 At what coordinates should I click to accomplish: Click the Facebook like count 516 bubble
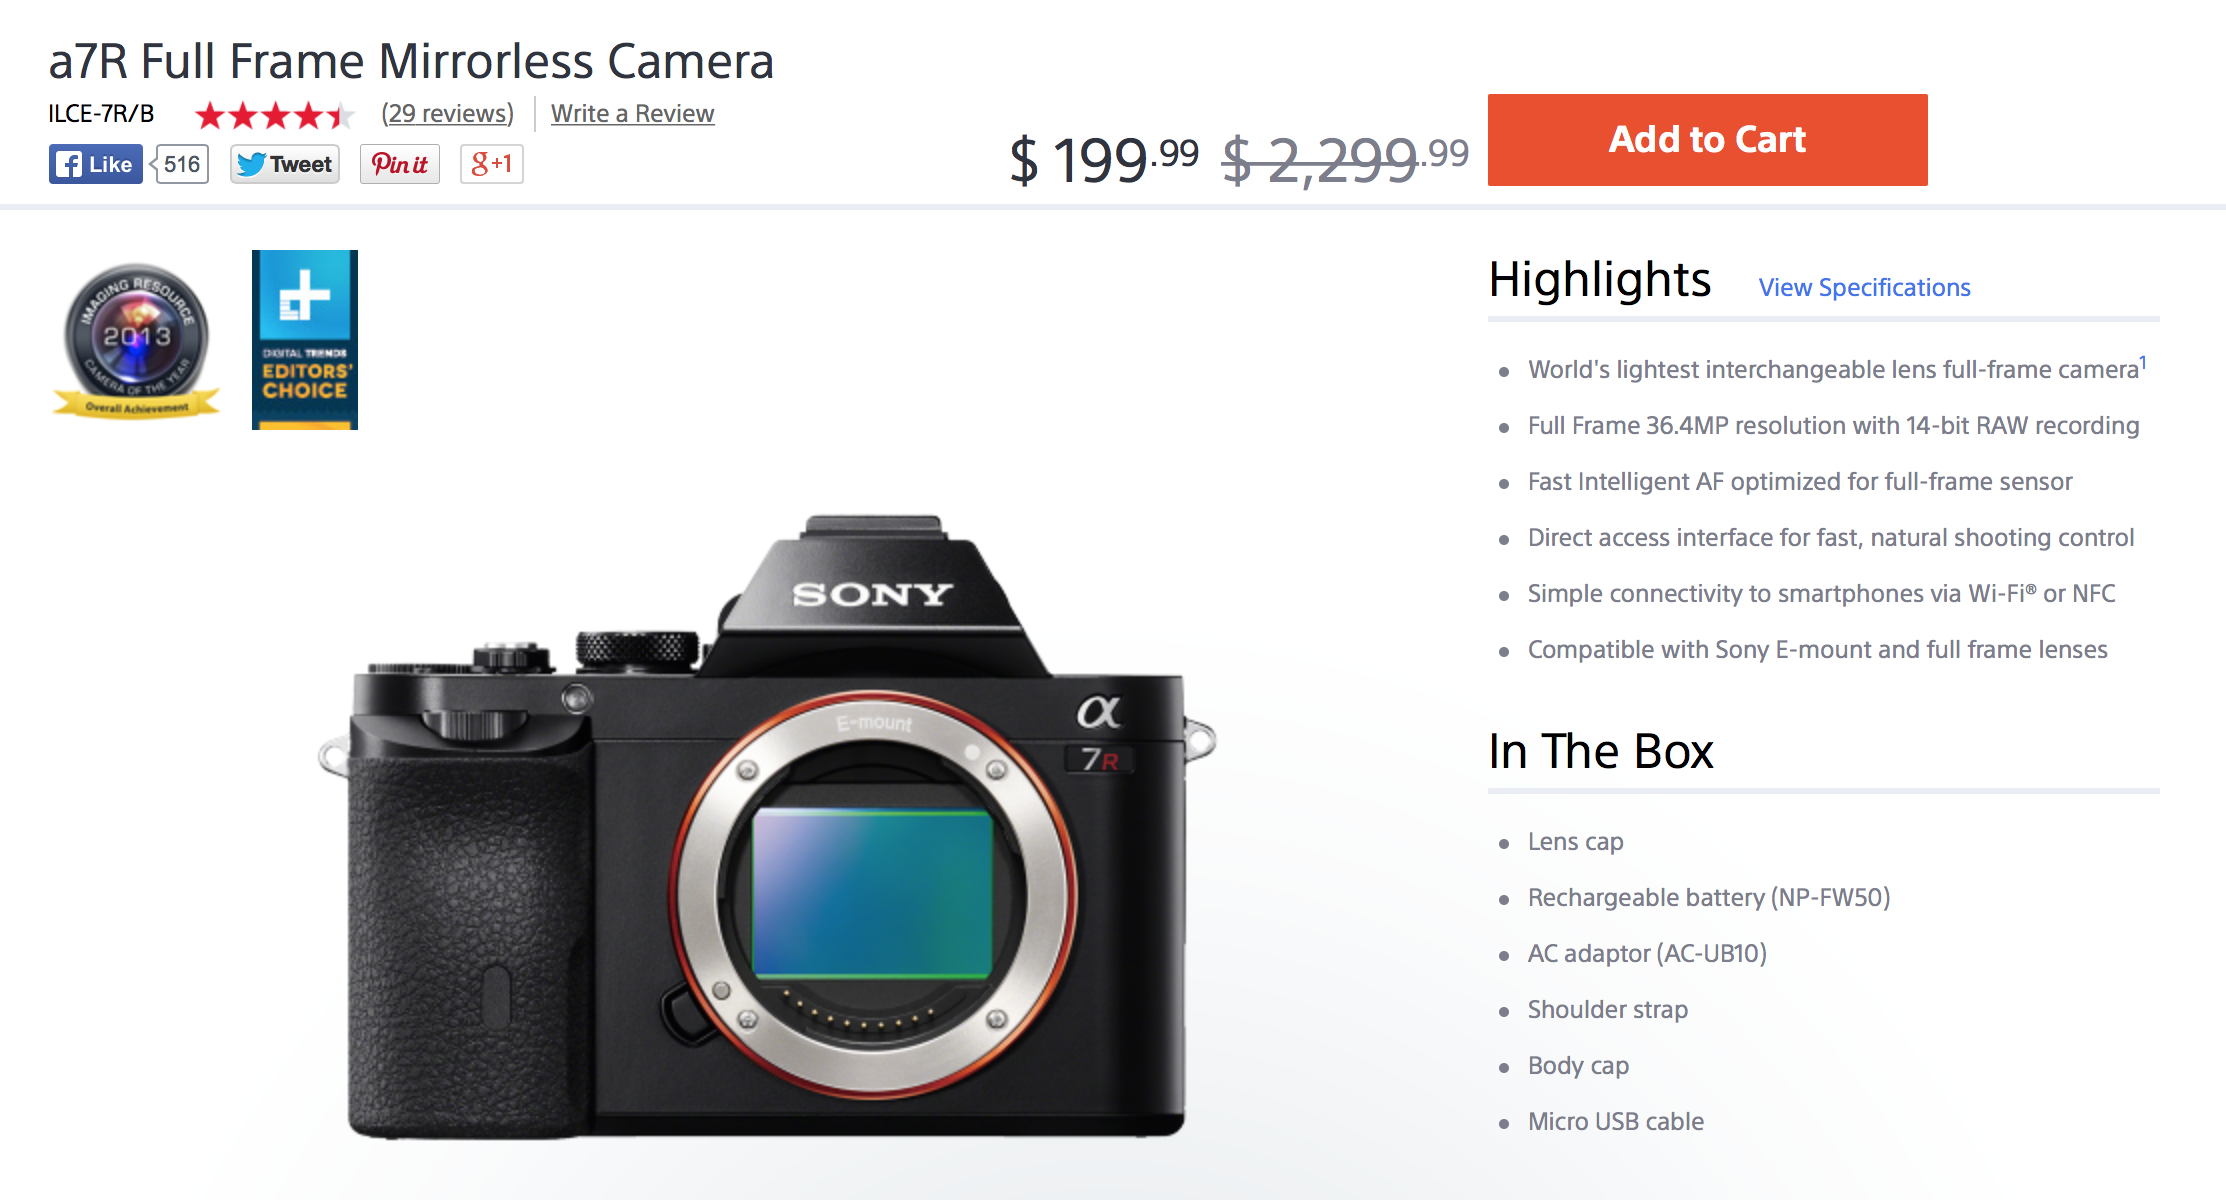(x=182, y=164)
